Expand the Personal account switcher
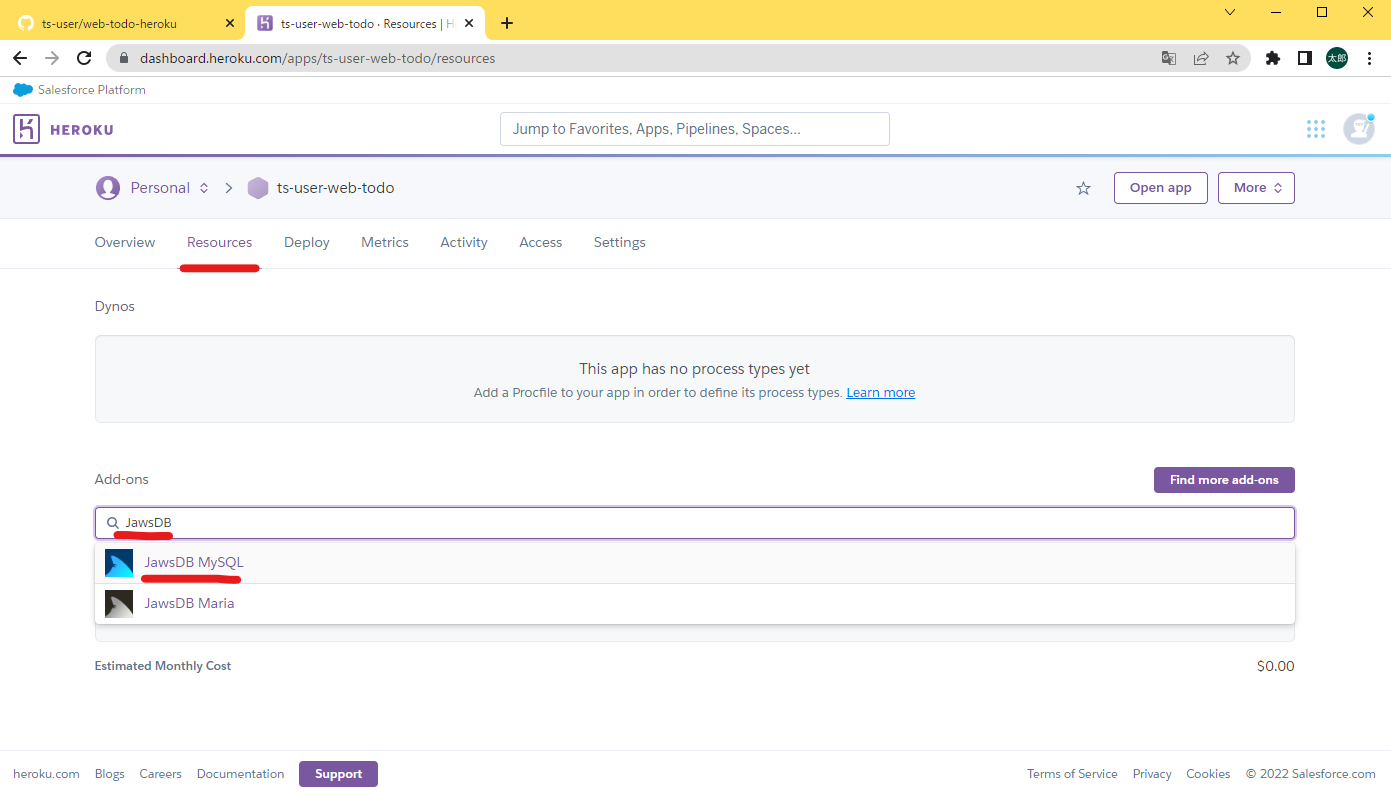Screen dimensions: 1391x796 tap(204, 188)
